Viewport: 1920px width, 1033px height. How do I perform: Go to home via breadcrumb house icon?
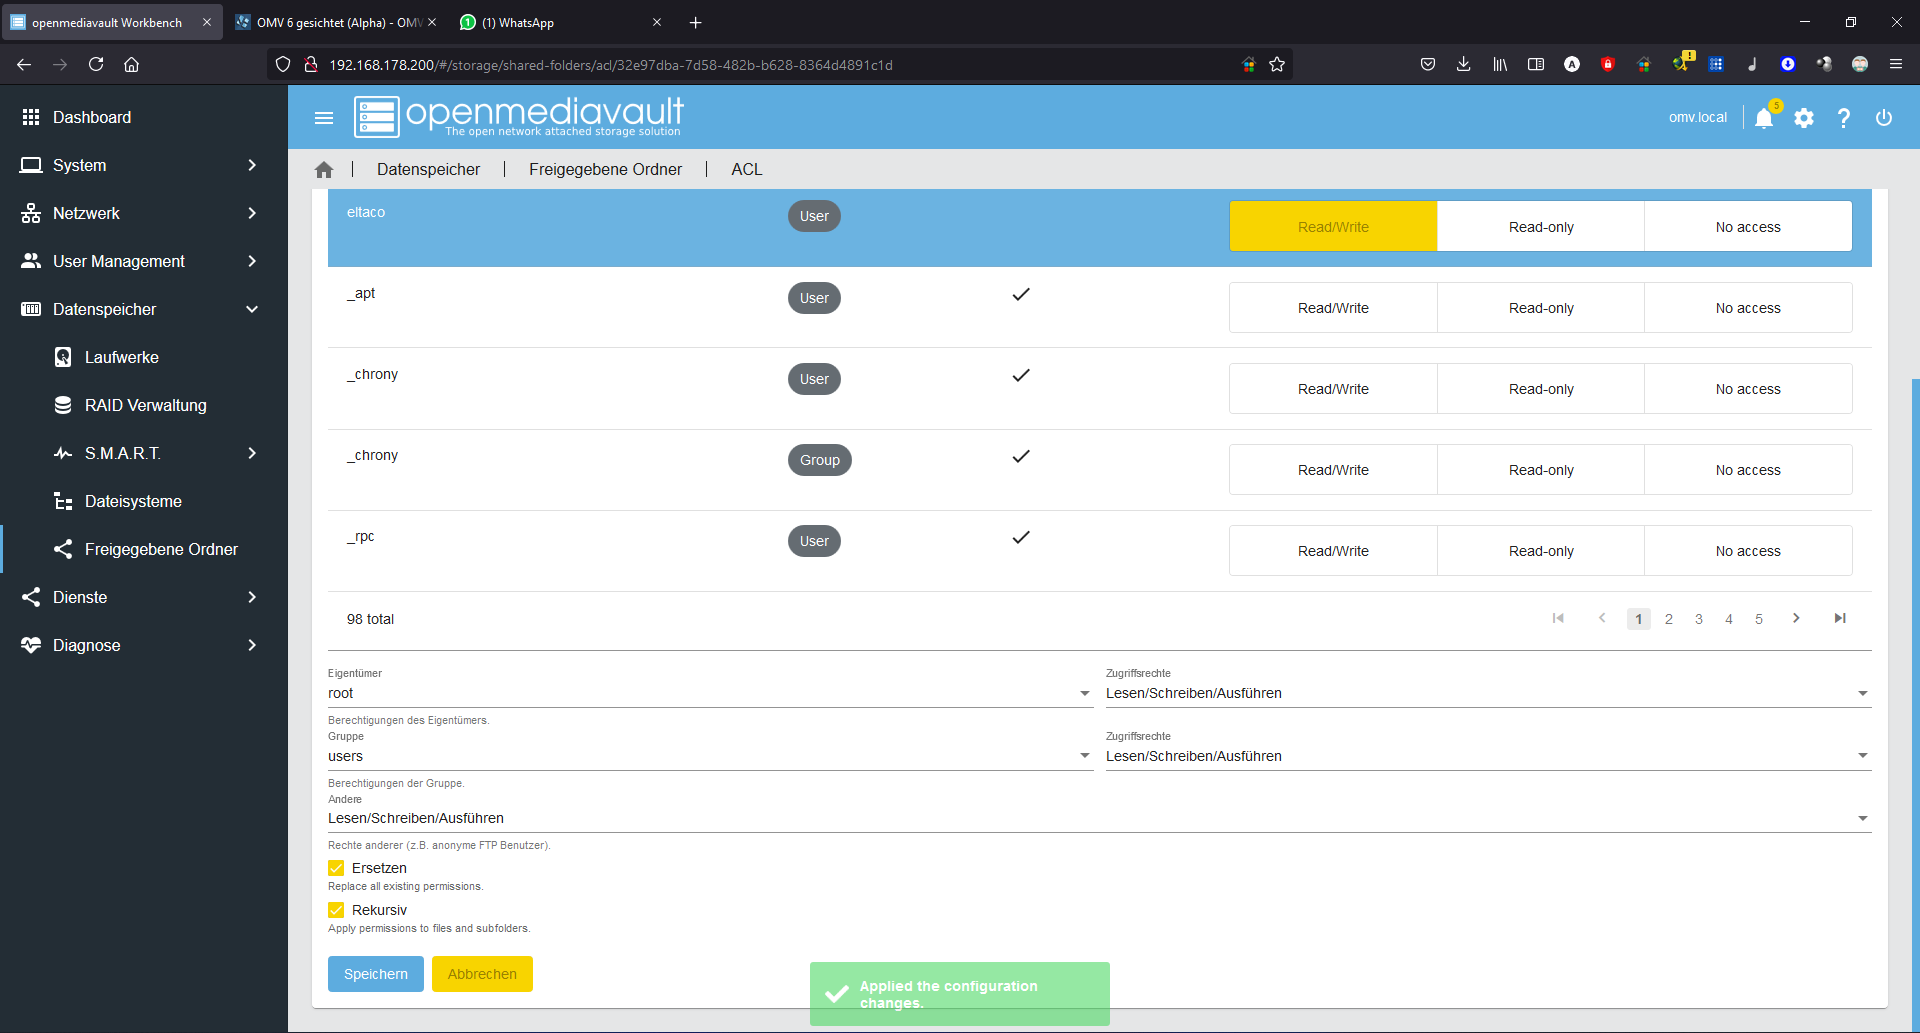[323, 170]
